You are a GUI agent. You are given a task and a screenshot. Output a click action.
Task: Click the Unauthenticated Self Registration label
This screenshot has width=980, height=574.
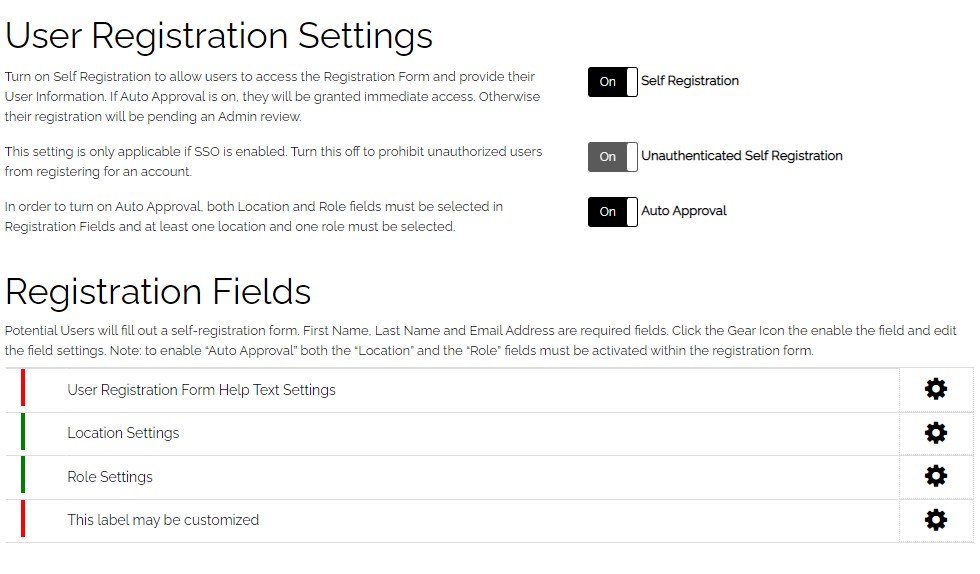(742, 156)
